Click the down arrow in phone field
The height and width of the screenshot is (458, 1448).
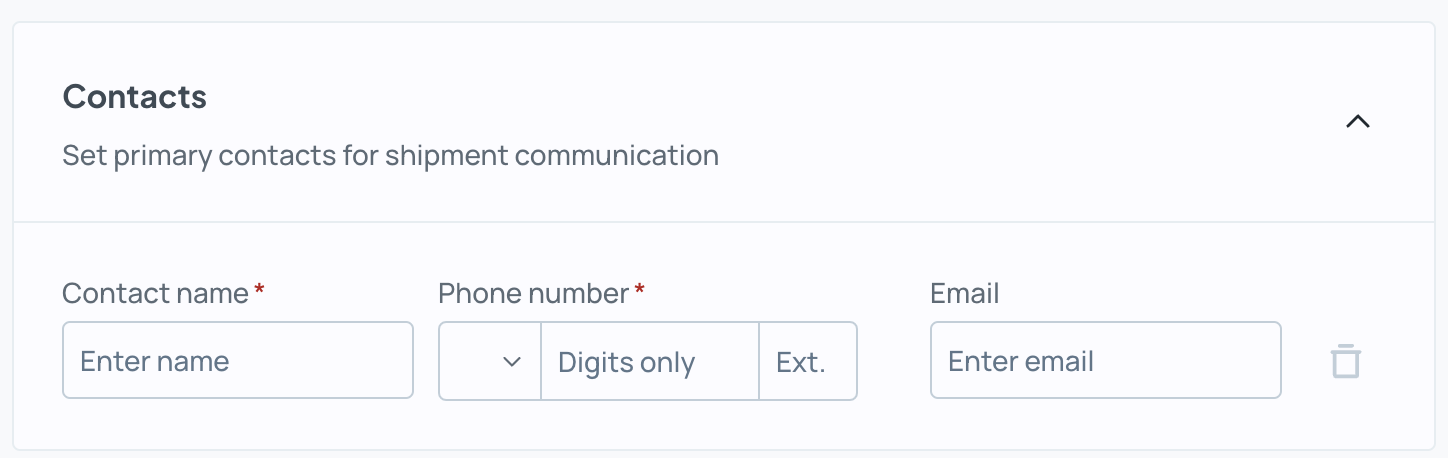512,362
